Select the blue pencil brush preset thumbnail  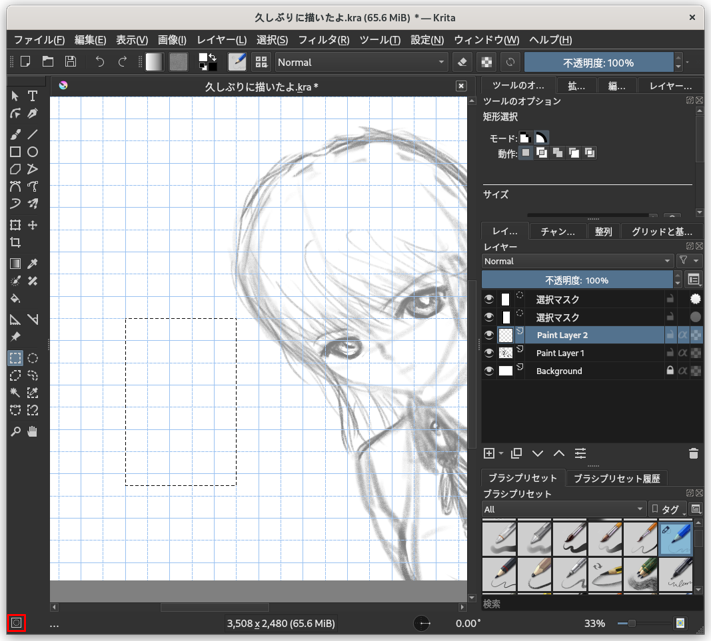pos(676,539)
